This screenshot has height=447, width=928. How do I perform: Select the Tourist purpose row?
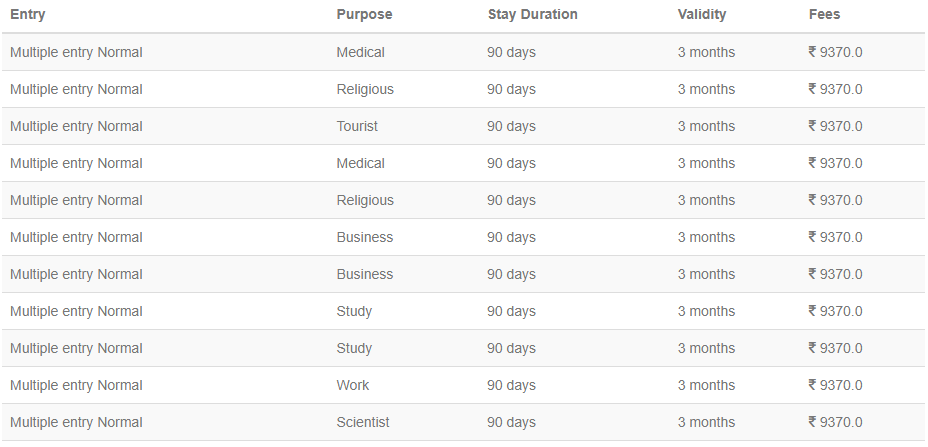464,126
